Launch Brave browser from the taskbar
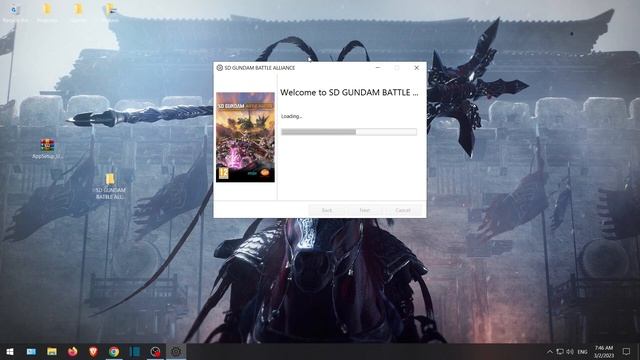 pos(93,351)
